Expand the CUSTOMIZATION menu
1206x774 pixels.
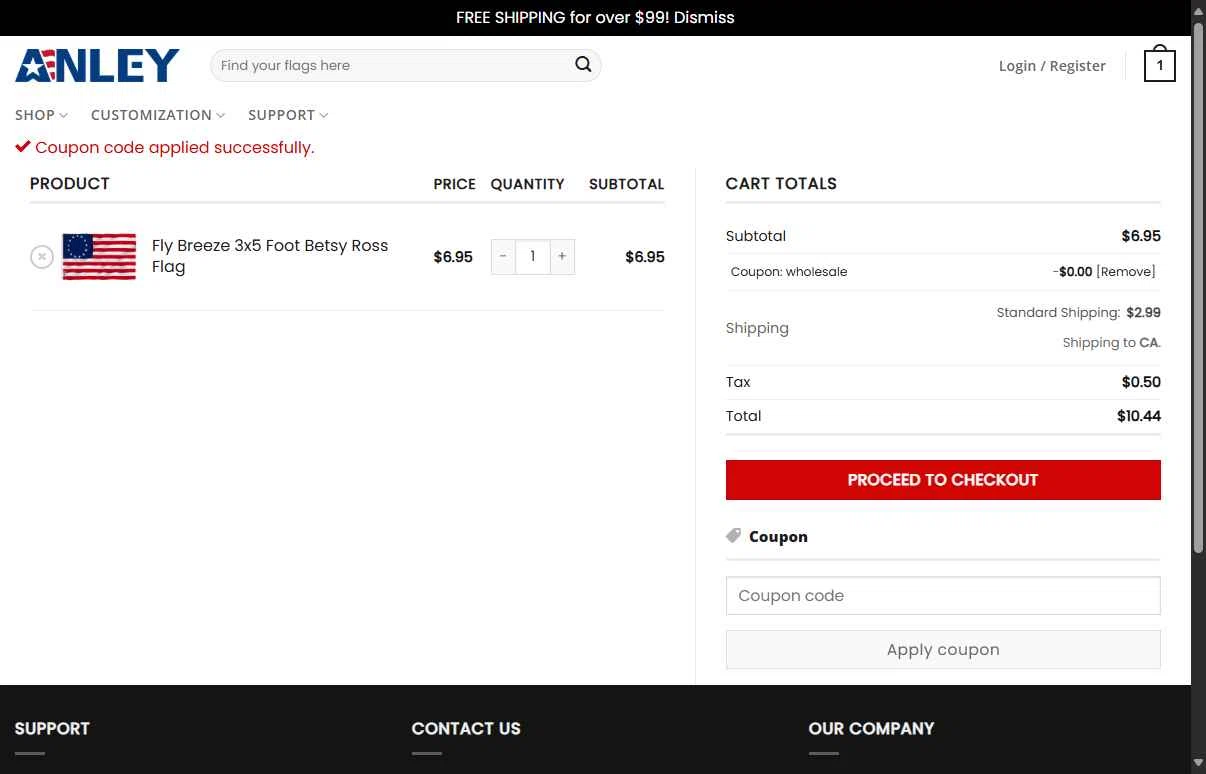[x=158, y=115]
